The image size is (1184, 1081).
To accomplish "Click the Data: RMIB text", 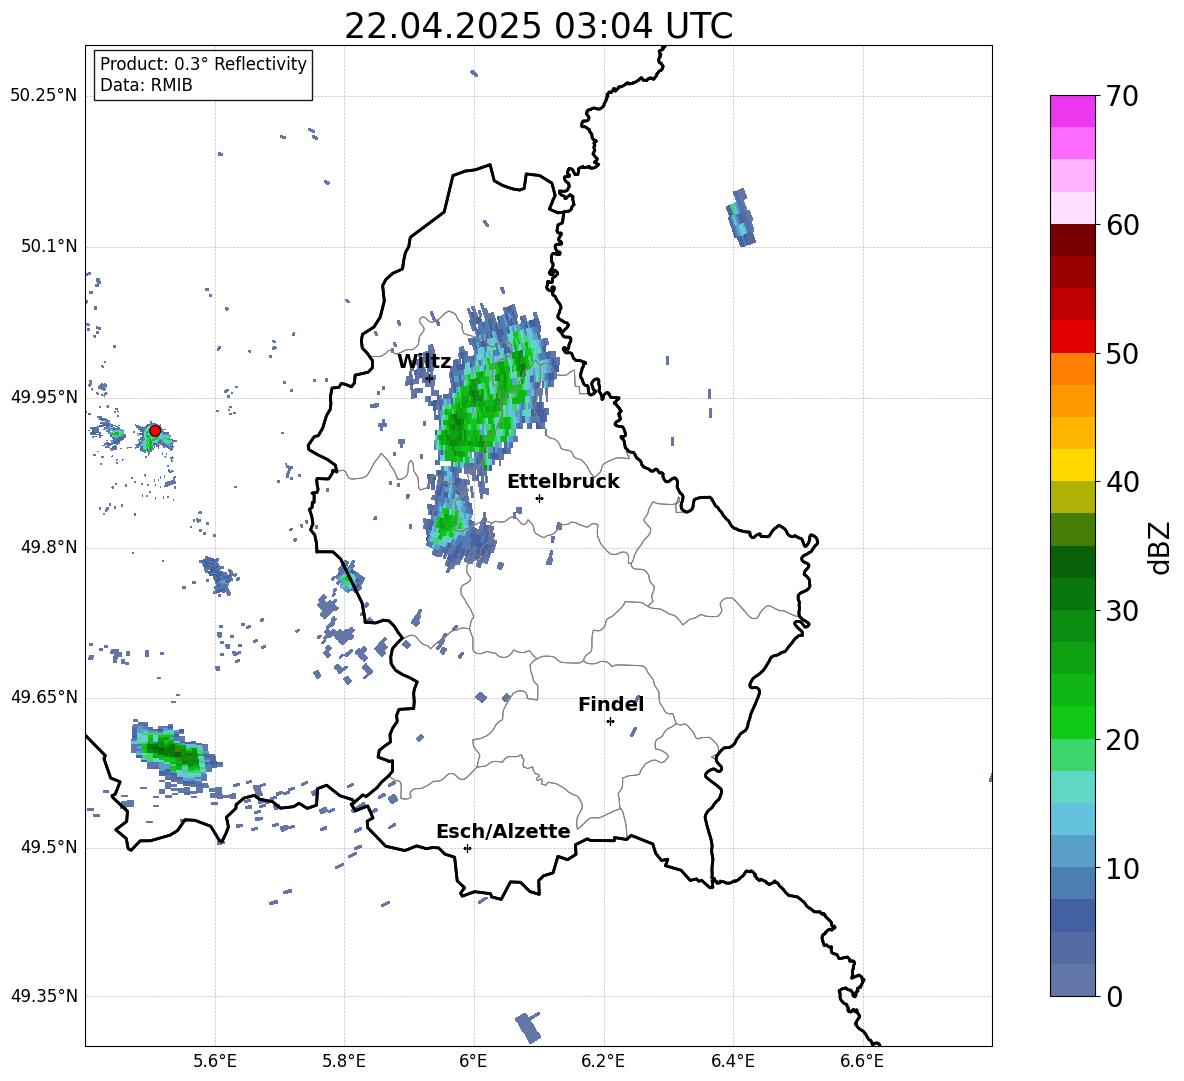I will [146, 85].
